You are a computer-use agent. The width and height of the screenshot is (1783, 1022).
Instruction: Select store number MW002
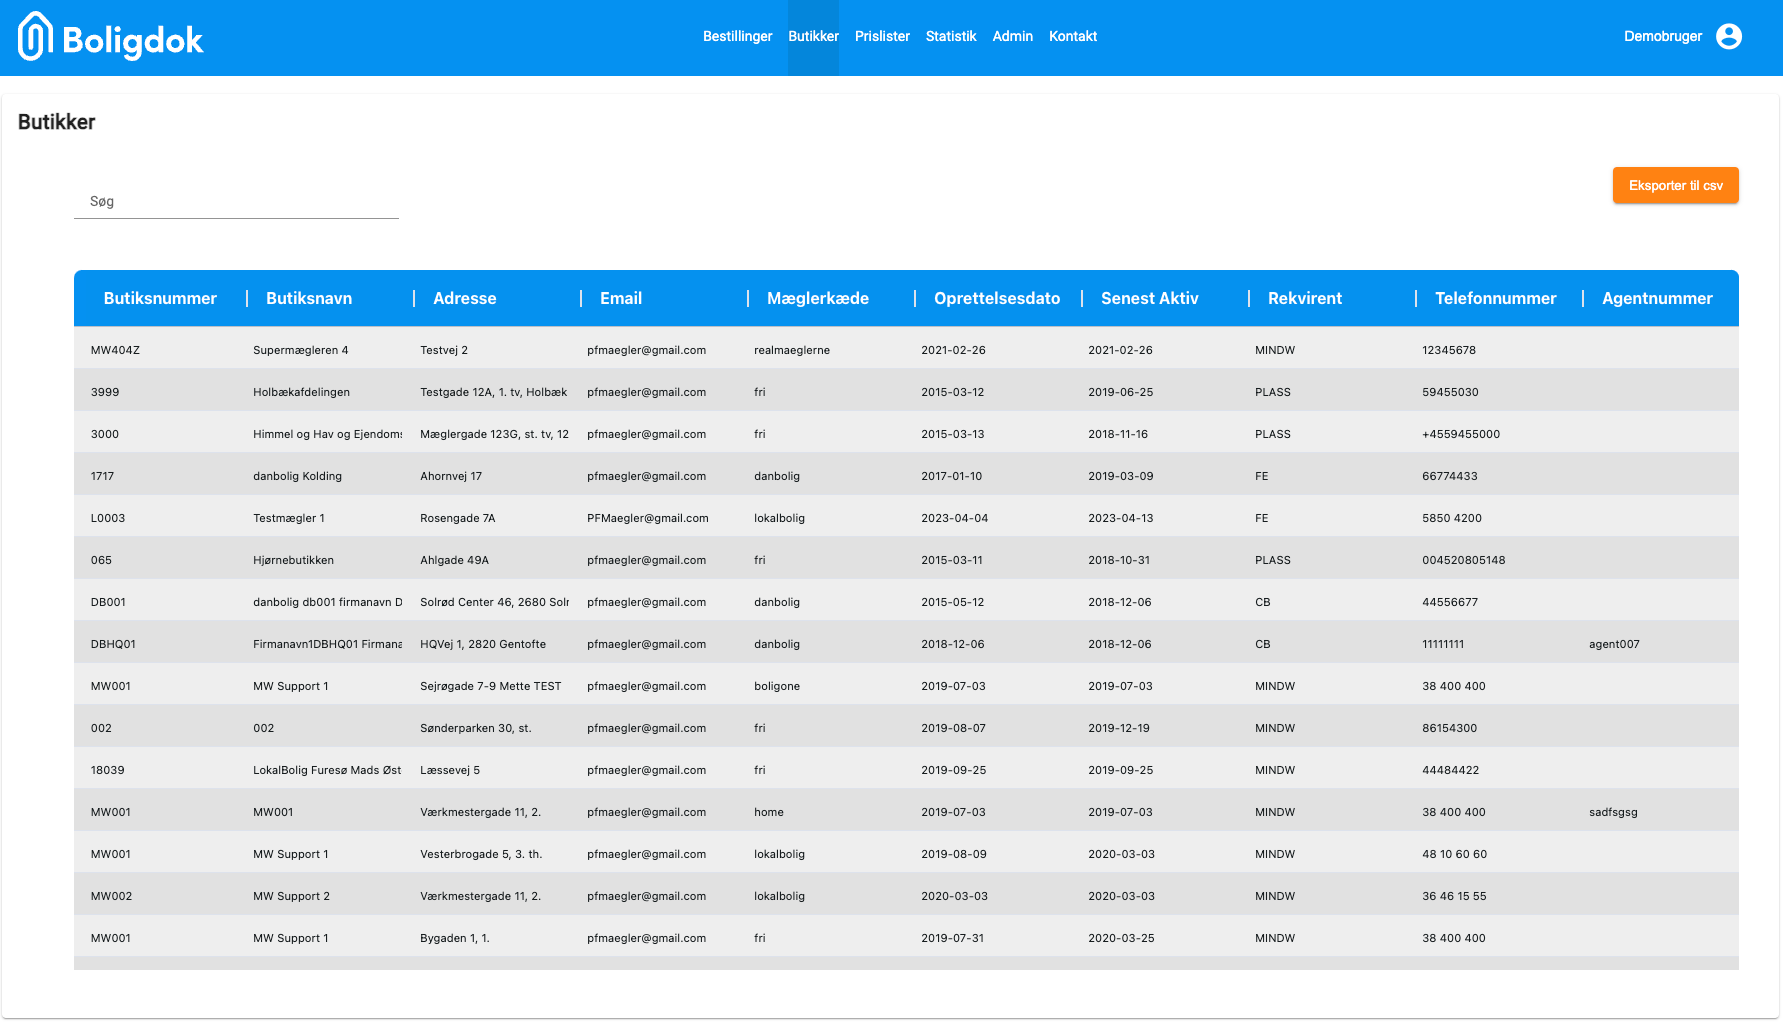111,896
